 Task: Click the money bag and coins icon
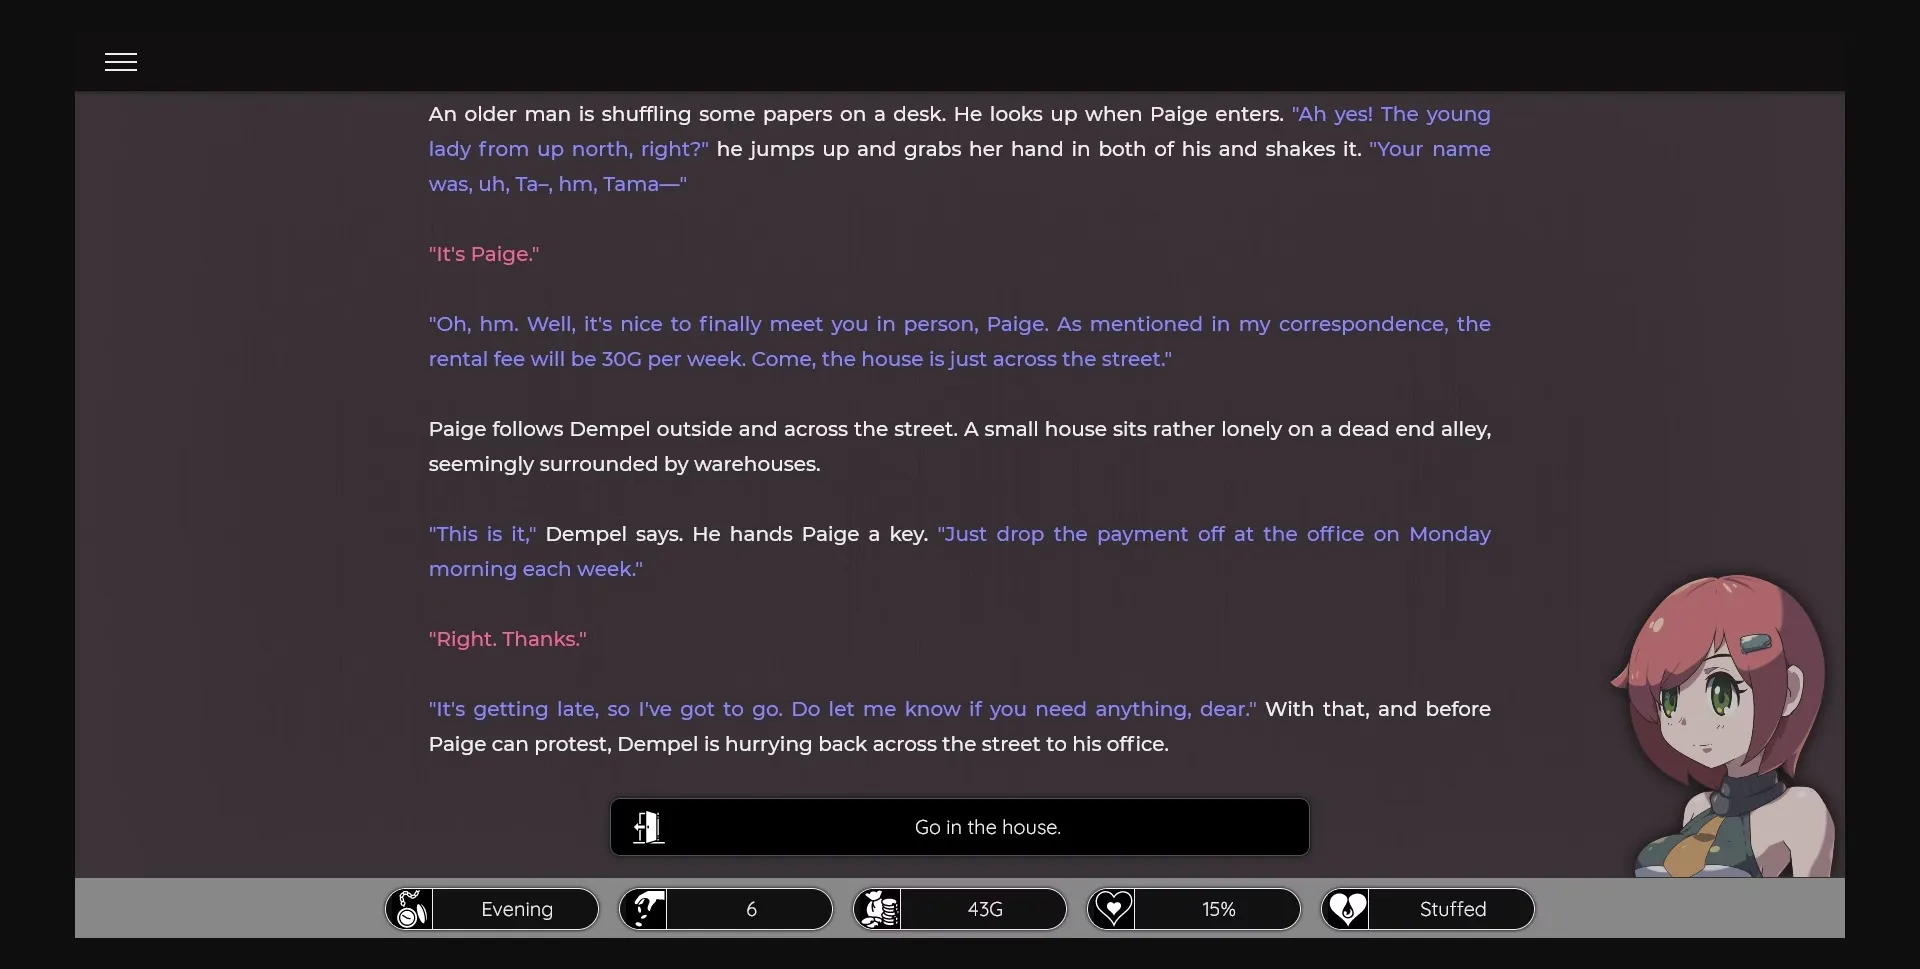coord(879,909)
